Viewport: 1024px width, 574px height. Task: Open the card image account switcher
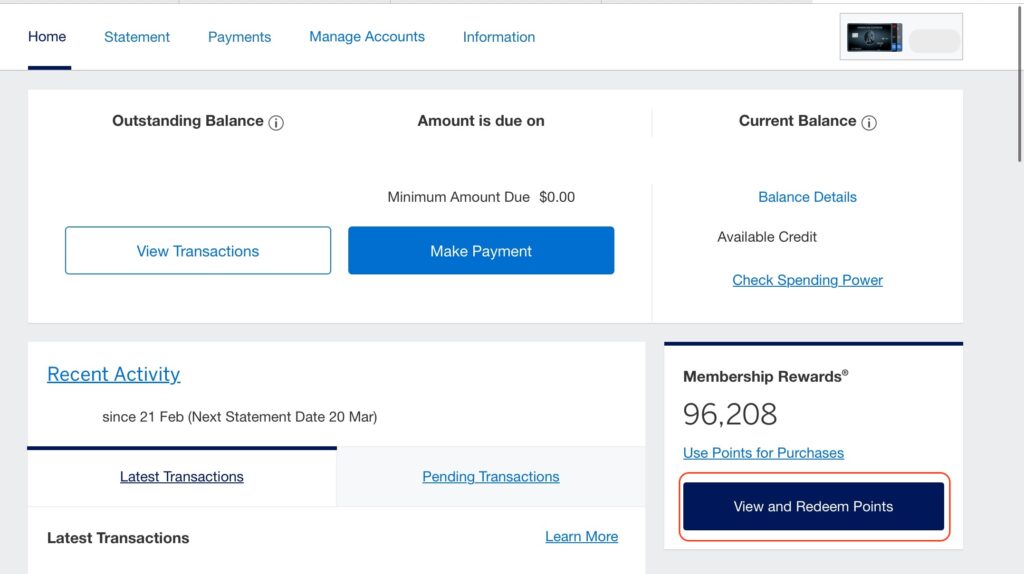click(x=874, y=38)
